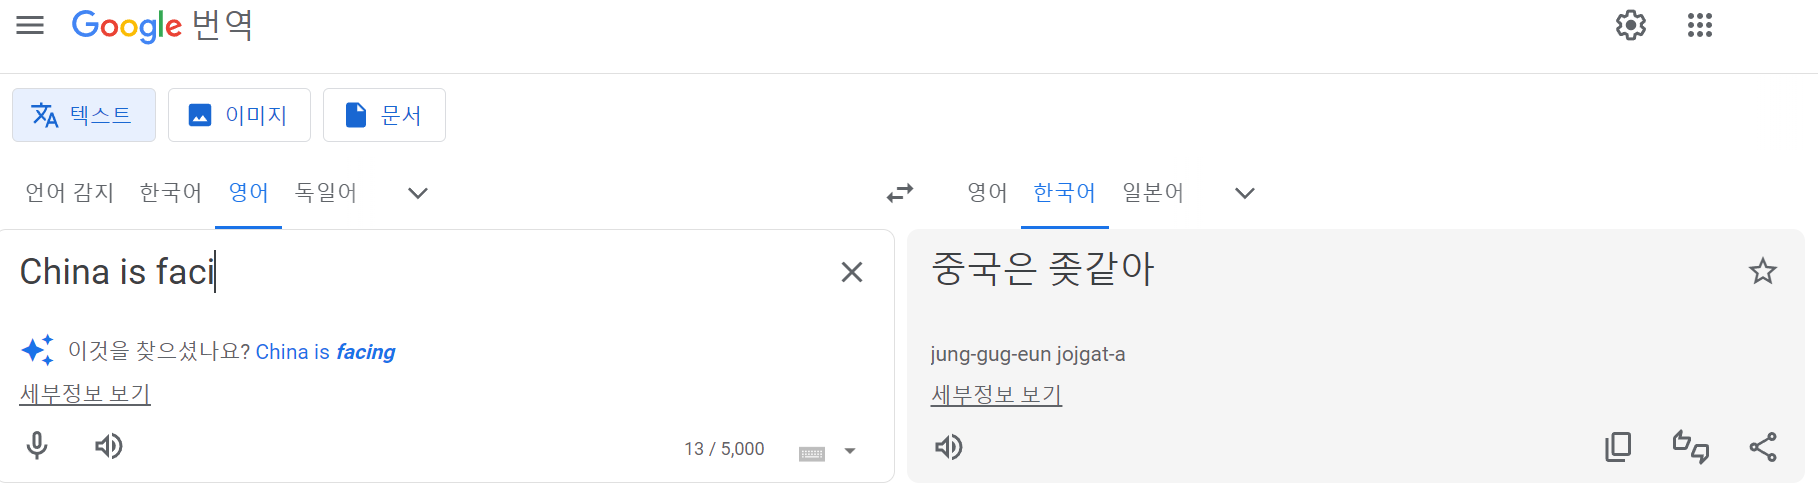Image resolution: width=1818 pixels, height=496 pixels.
Task: Switch to the 문서 tab
Action: (x=384, y=115)
